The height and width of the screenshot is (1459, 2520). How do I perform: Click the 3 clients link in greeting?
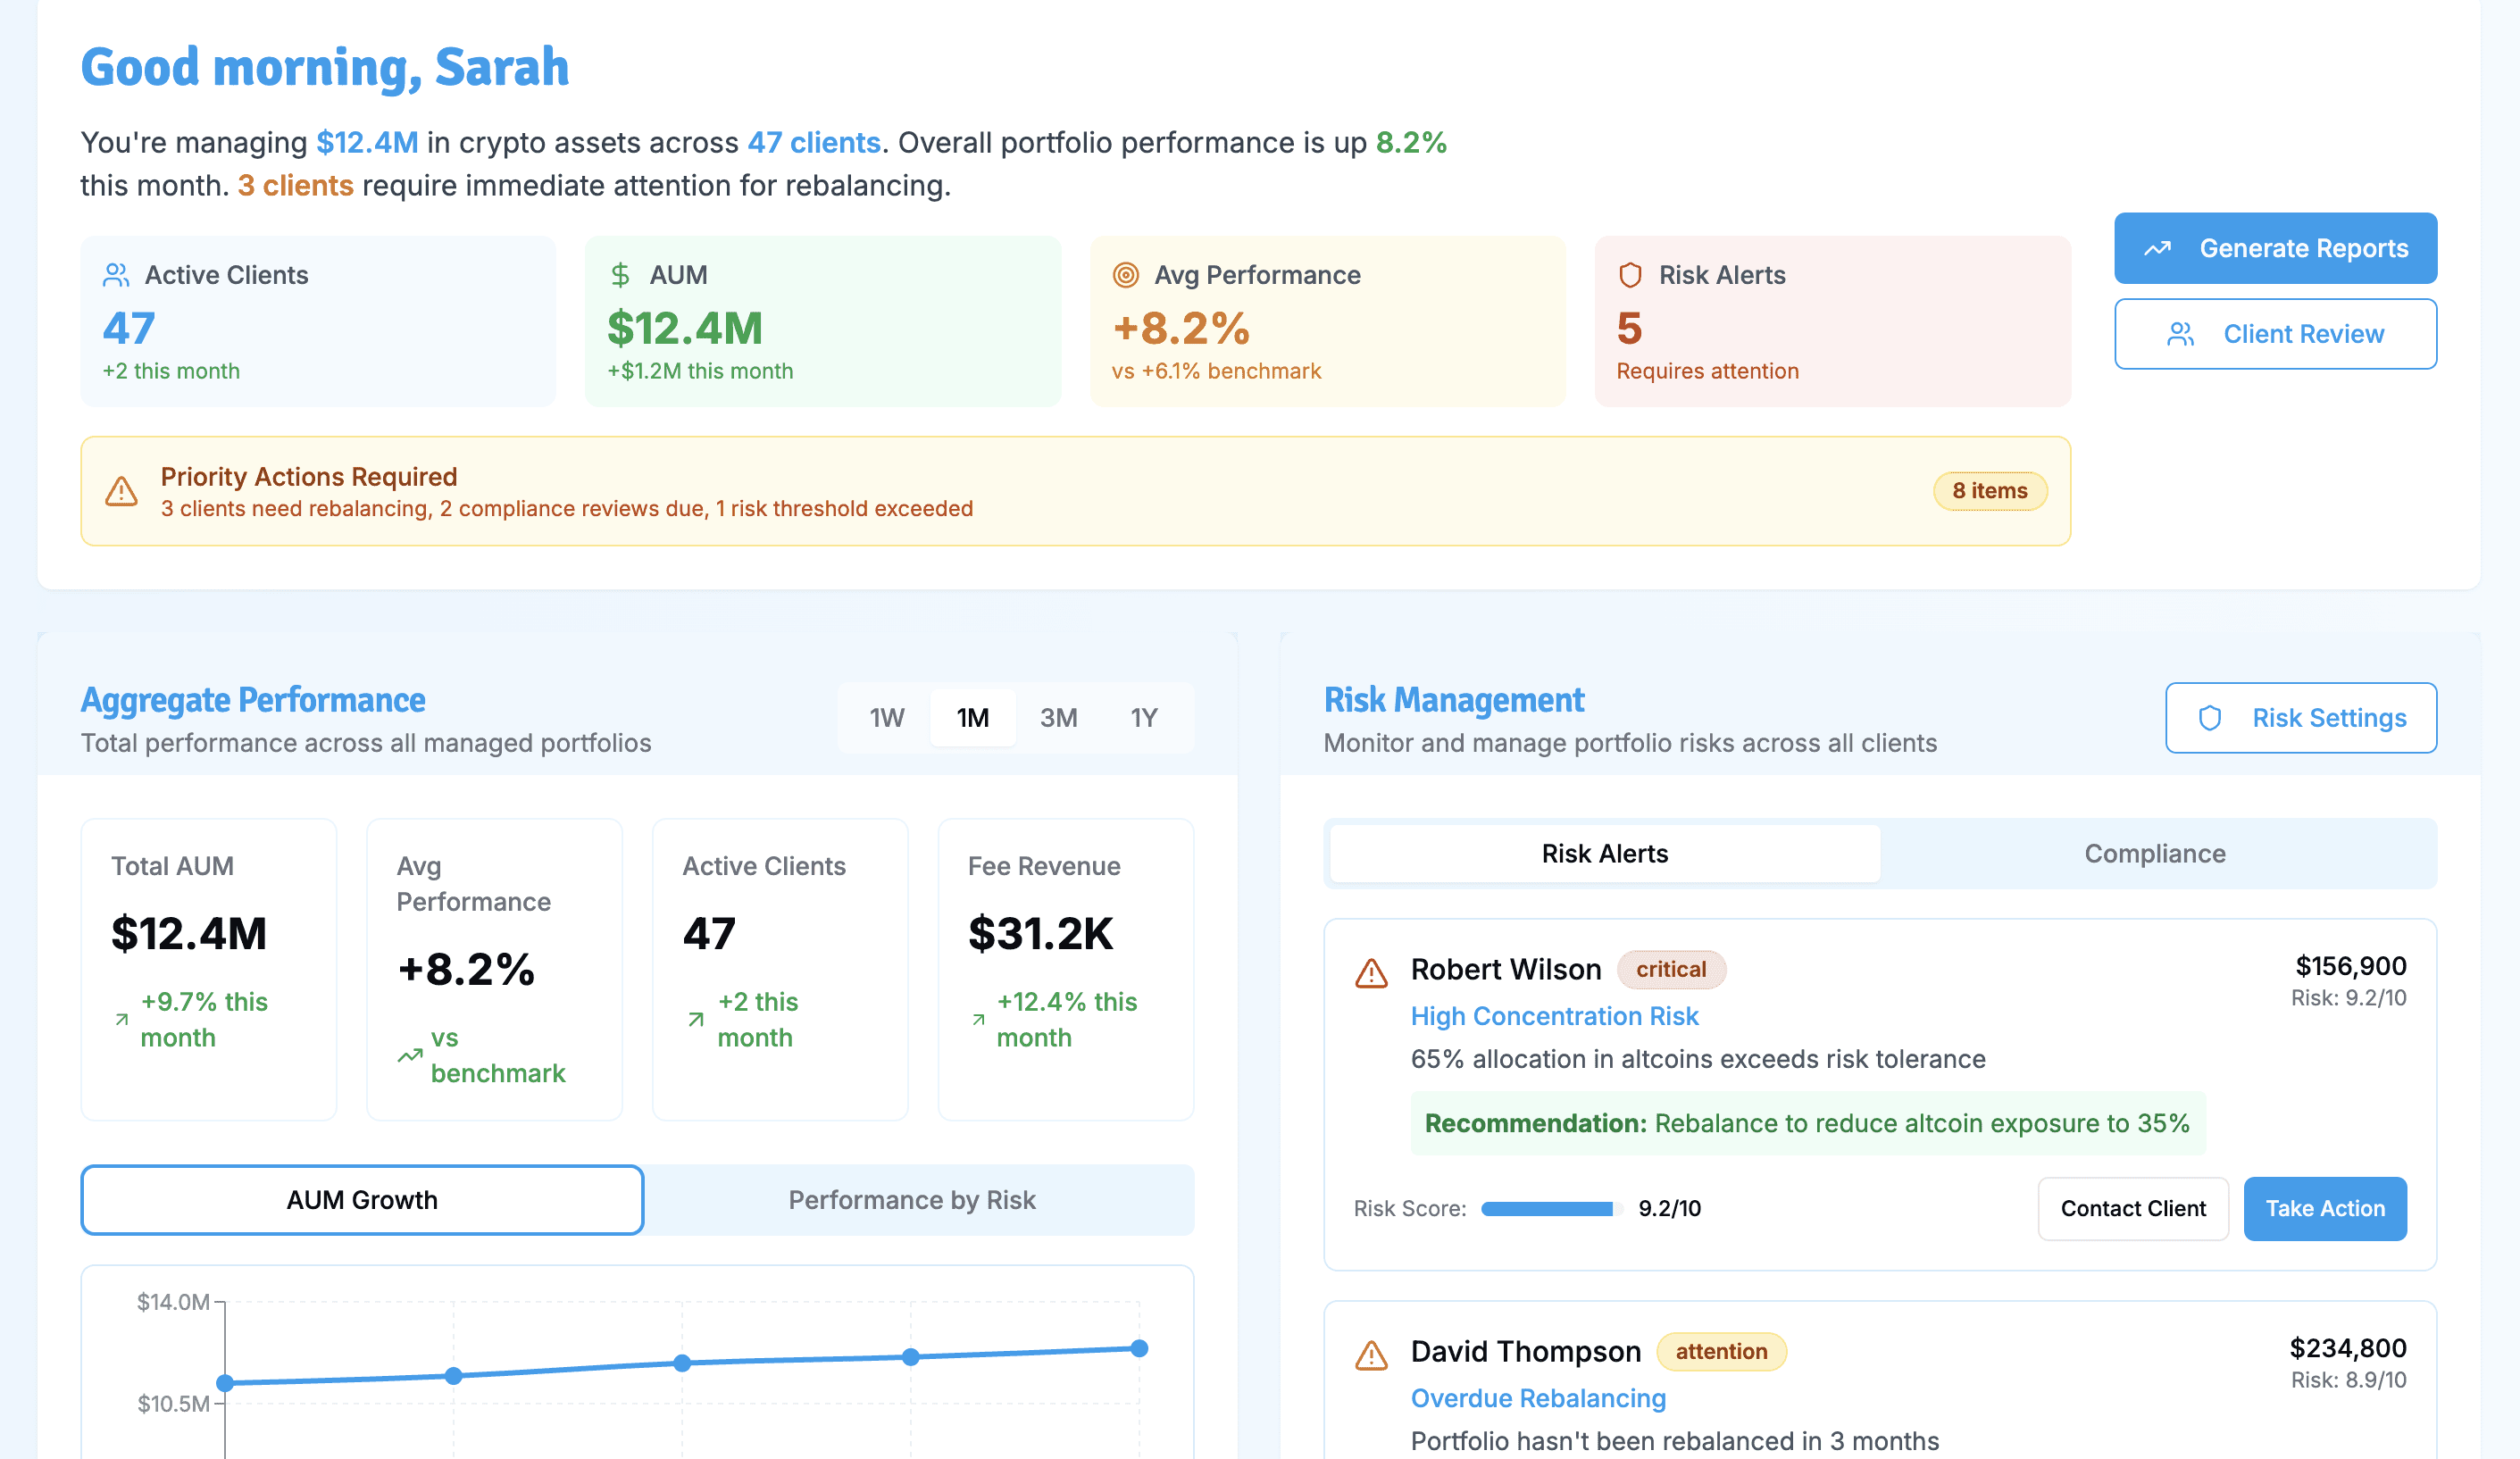(295, 185)
